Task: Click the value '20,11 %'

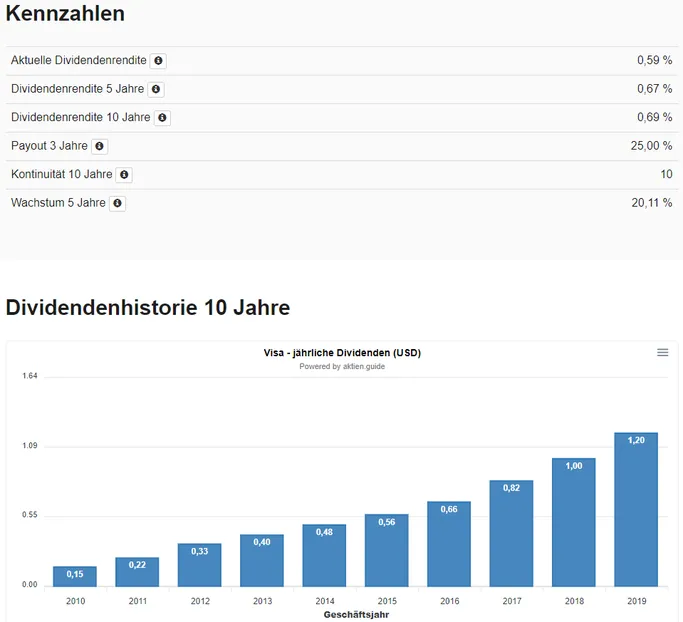Action: click(x=652, y=203)
